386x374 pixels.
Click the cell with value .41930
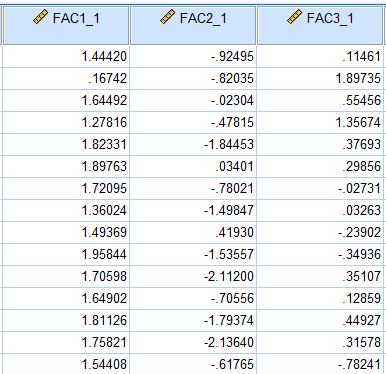click(x=193, y=233)
